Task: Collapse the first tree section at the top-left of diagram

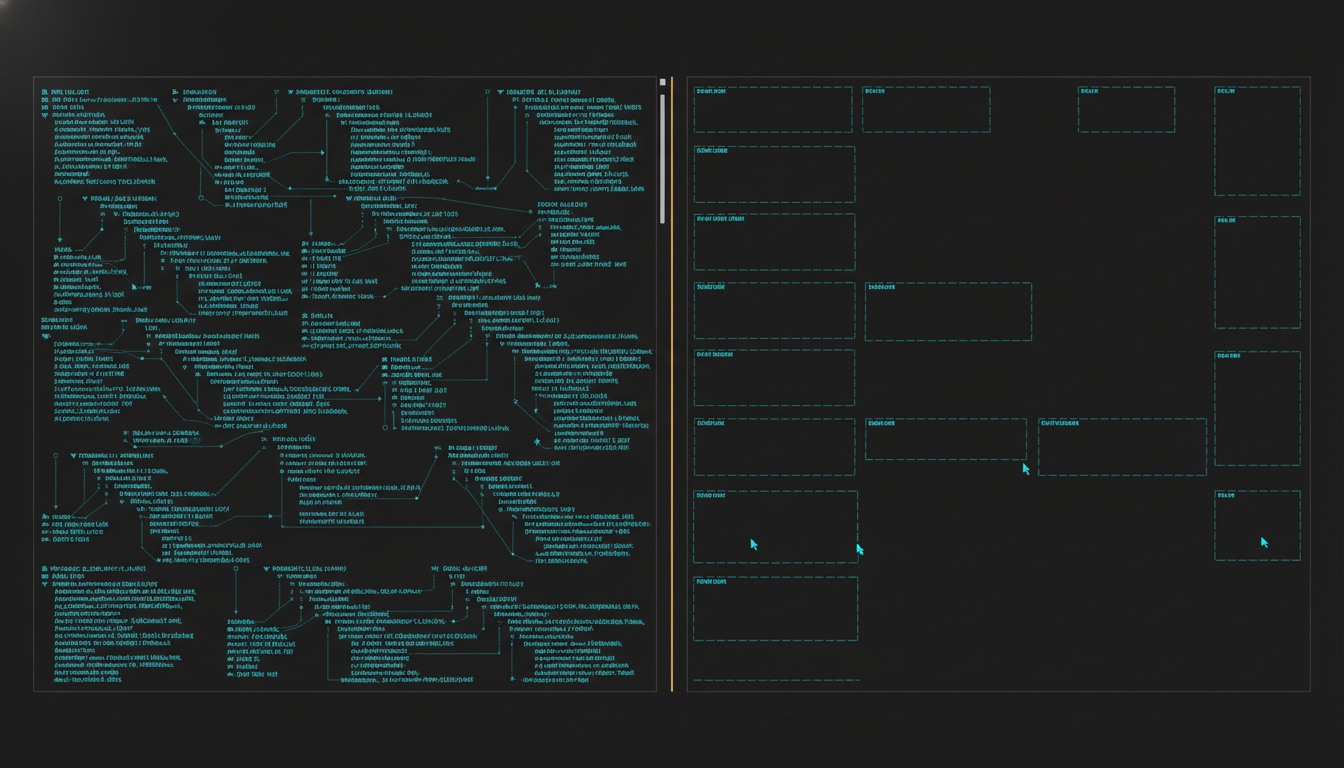Action: (45, 115)
